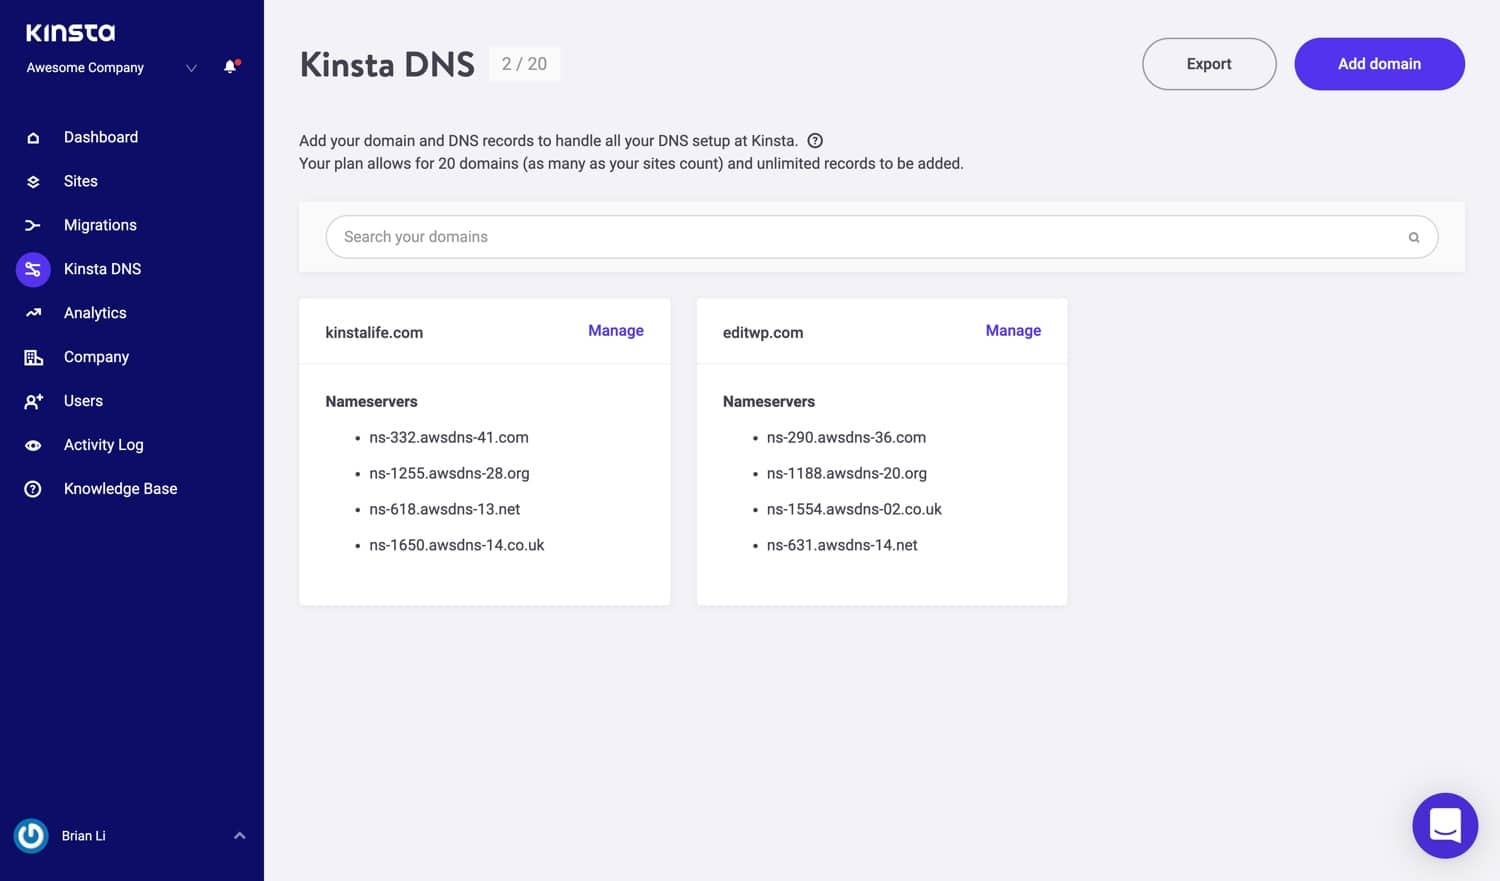Viewport: 1500px width, 881px height.
Task: Click the Activity Log eye icon
Action: pyautogui.click(x=33, y=445)
